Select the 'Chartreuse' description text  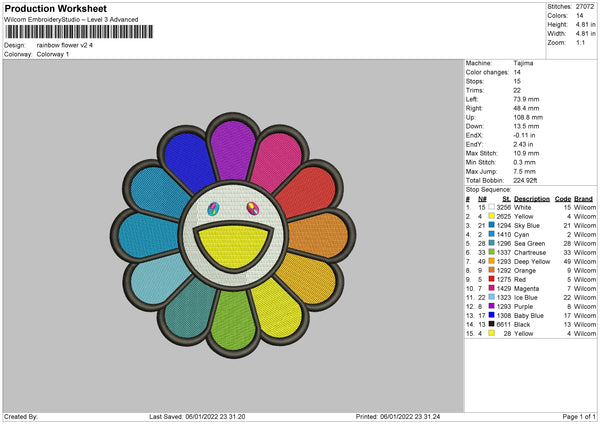pyautogui.click(x=530, y=253)
